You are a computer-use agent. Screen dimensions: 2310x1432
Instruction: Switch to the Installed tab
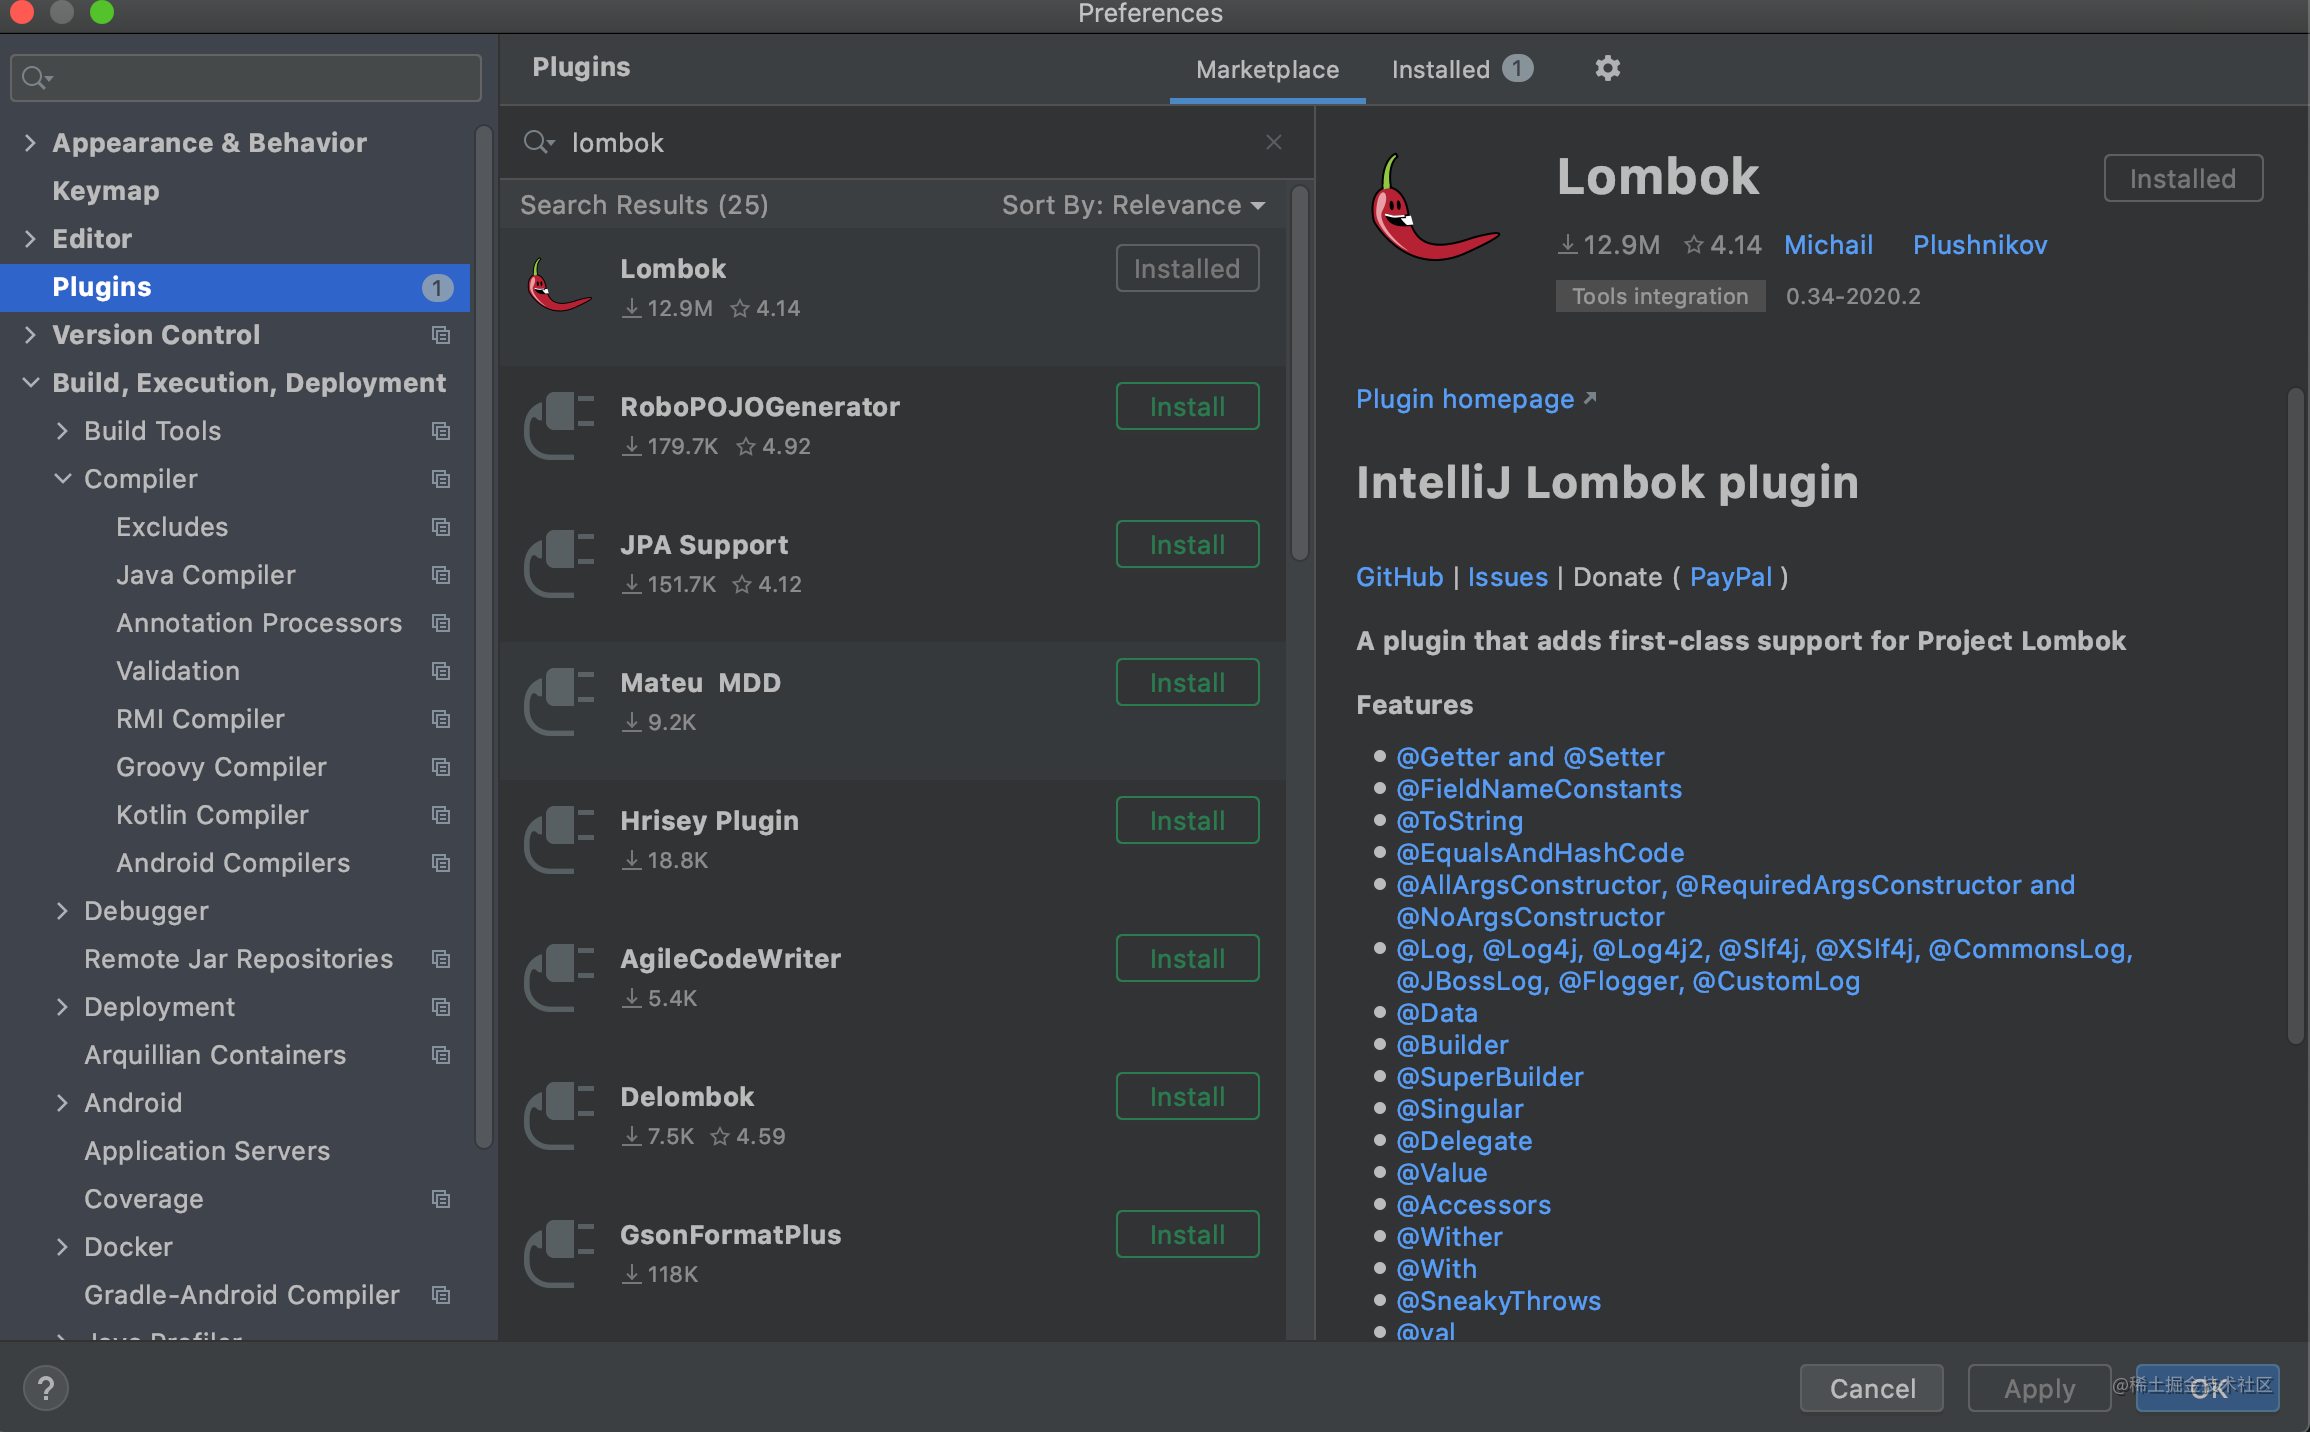click(1440, 69)
